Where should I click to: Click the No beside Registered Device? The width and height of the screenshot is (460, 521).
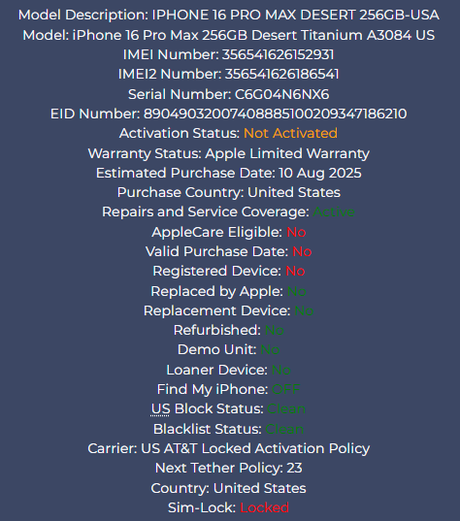click(x=295, y=271)
